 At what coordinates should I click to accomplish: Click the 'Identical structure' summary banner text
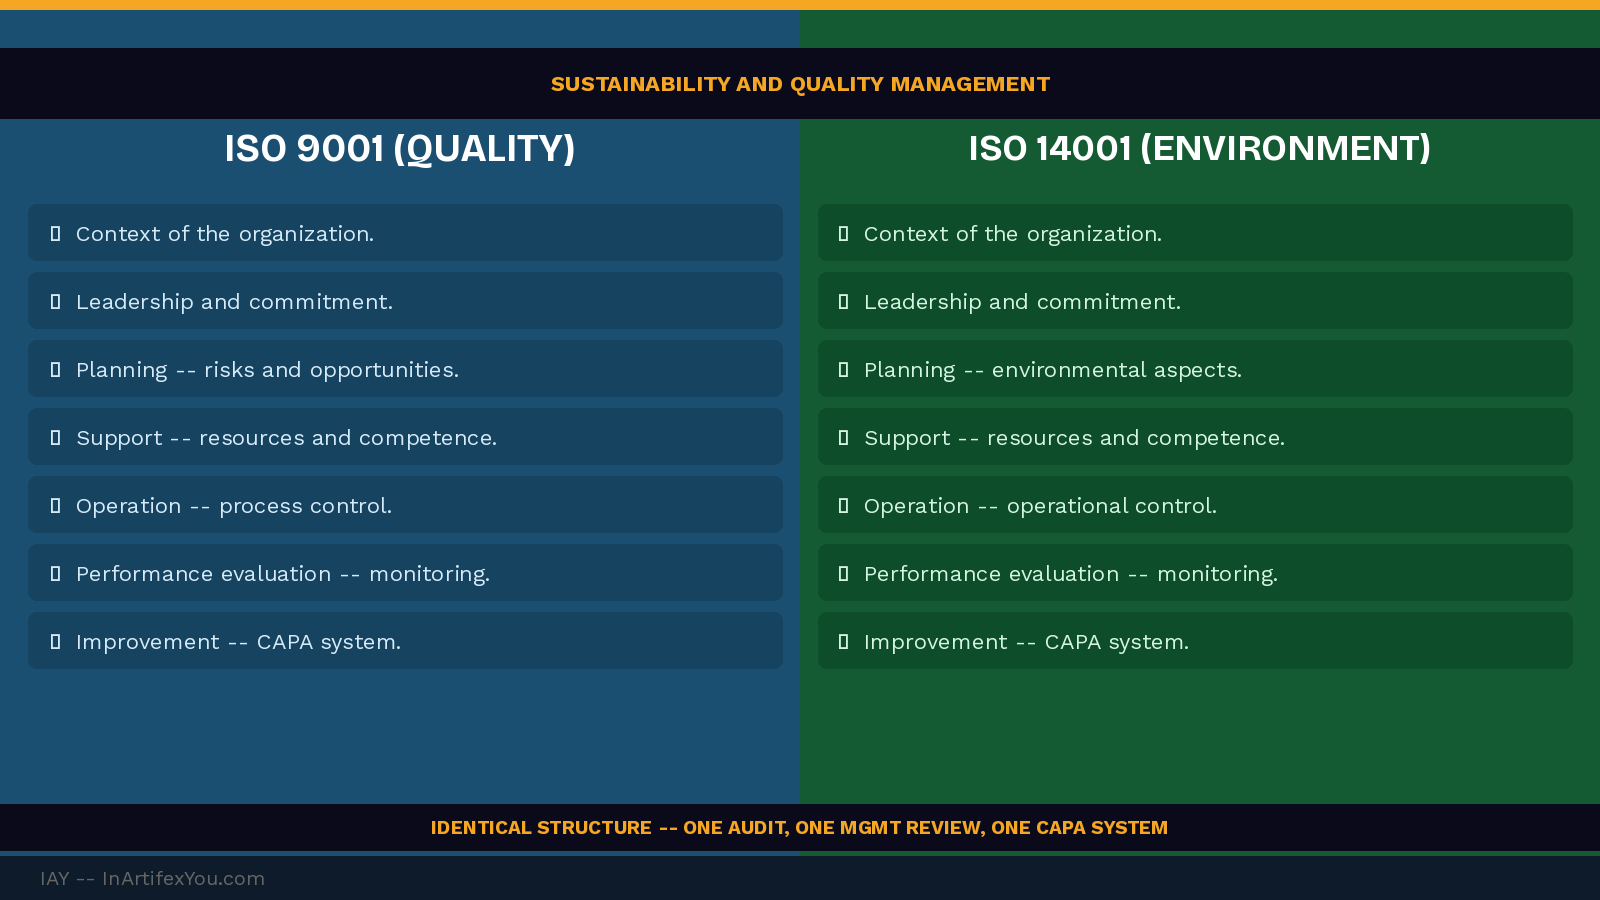(x=799, y=828)
